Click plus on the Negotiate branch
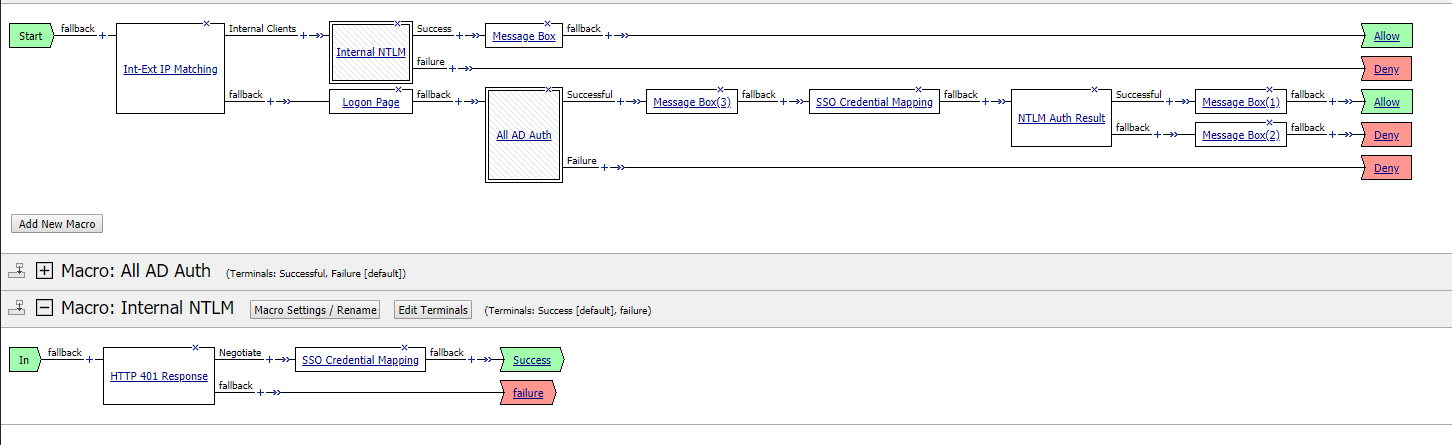The width and height of the screenshot is (1452, 445). click(x=269, y=360)
